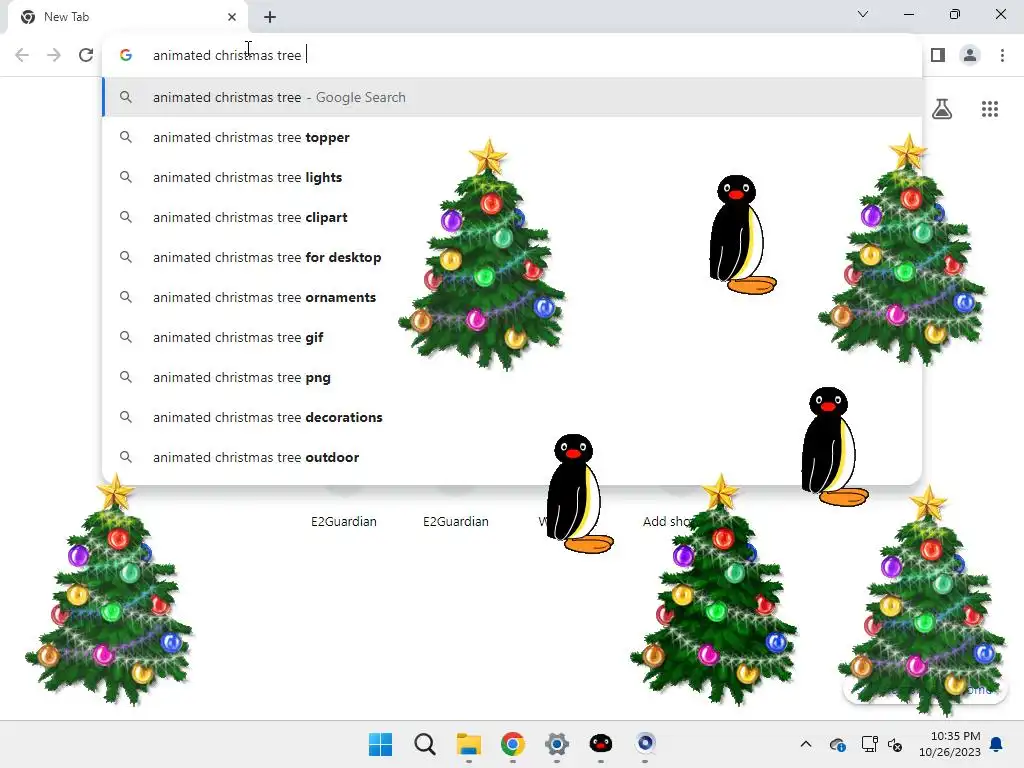Open taskbar Search magnifier
1024x768 pixels.
point(424,744)
